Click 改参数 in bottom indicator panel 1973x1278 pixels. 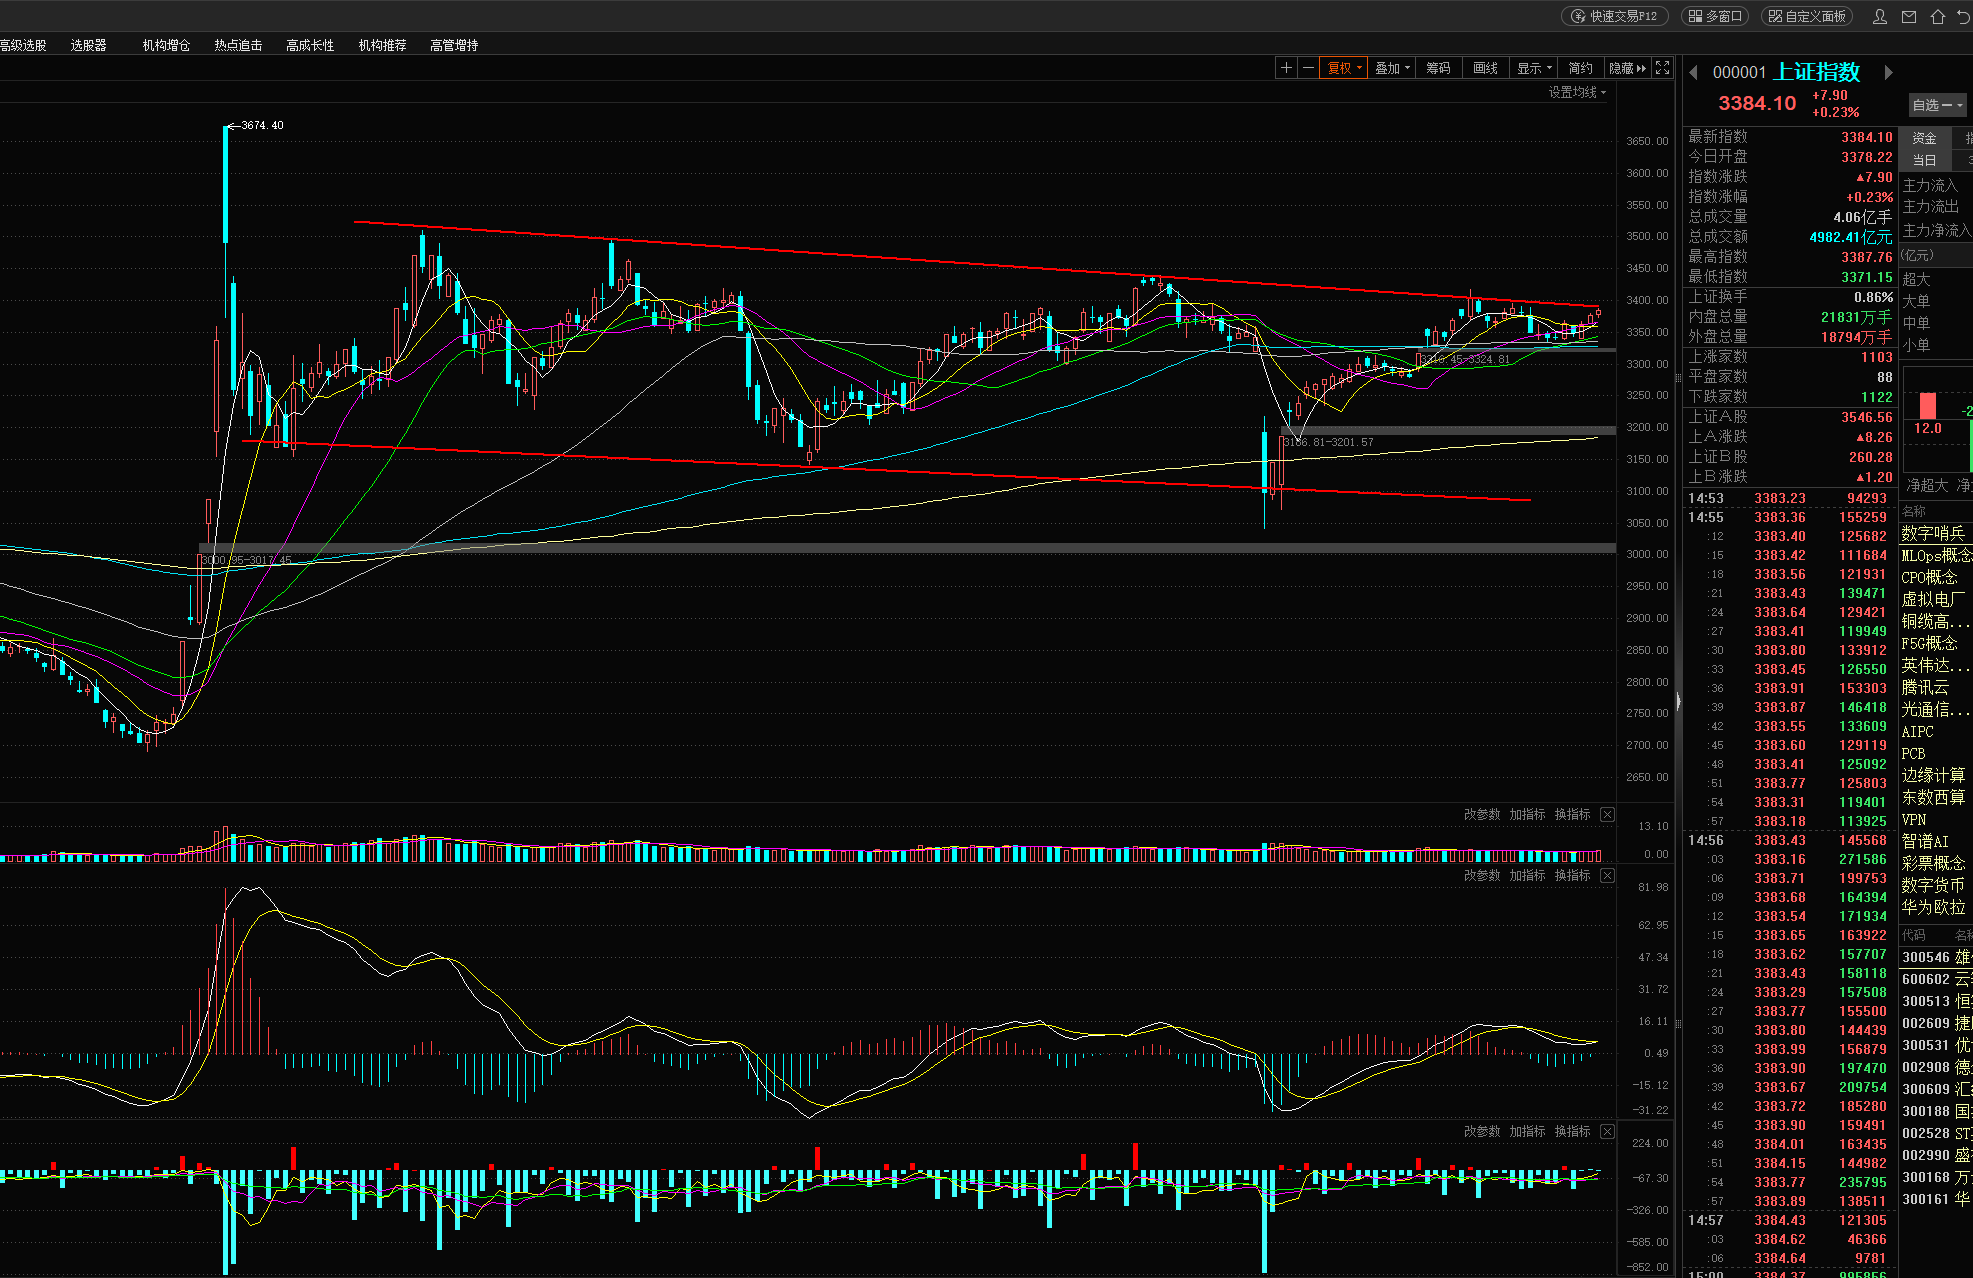pos(1482,1131)
